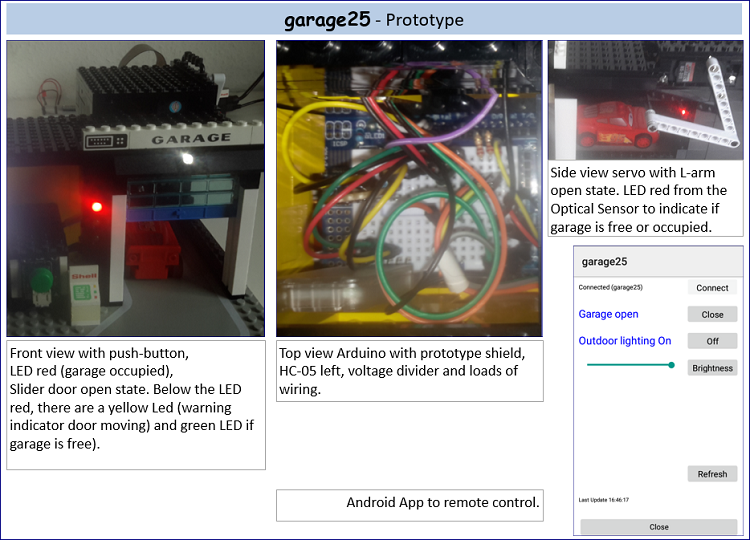Click the 'Garage open' status text
Screen dimensions: 750x540
pyautogui.click(x=608, y=314)
